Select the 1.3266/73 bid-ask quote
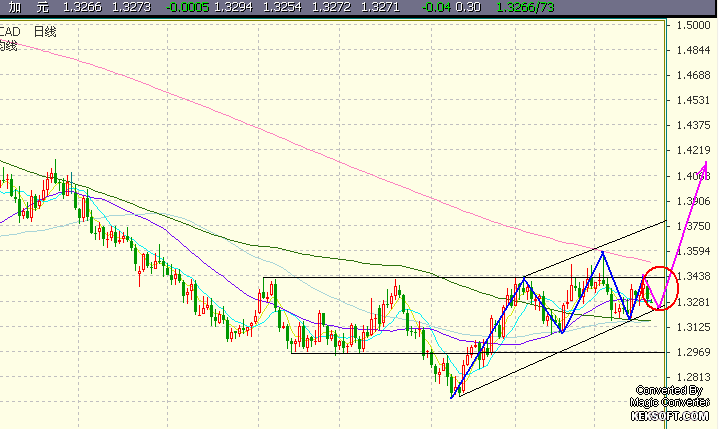The image size is (719, 429). (x=525, y=7)
